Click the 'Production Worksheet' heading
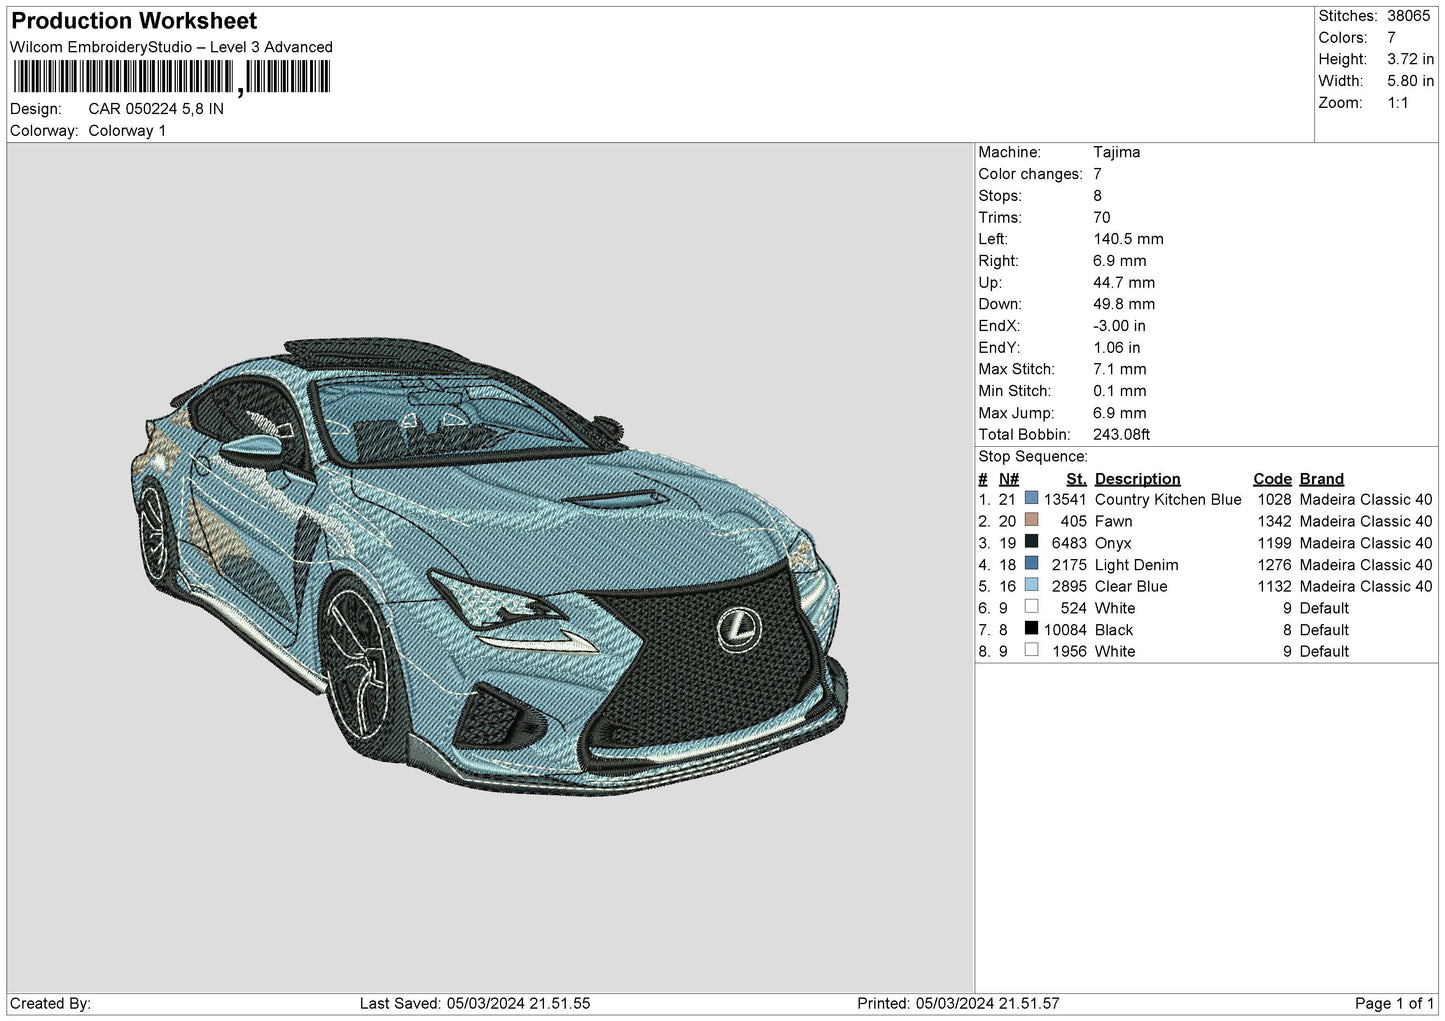The height and width of the screenshot is (1021, 1445). [x=134, y=21]
